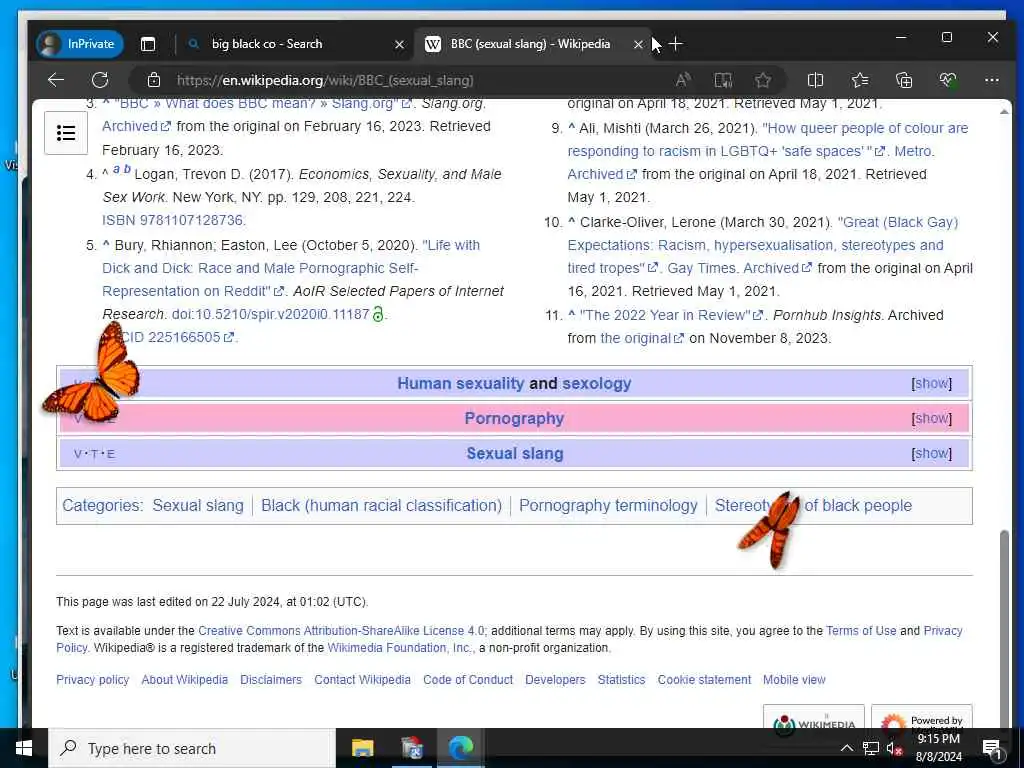Screen dimensions: 1024x768
Task: Add this page to favorites star
Action: pyautogui.click(x=763, y=80)
